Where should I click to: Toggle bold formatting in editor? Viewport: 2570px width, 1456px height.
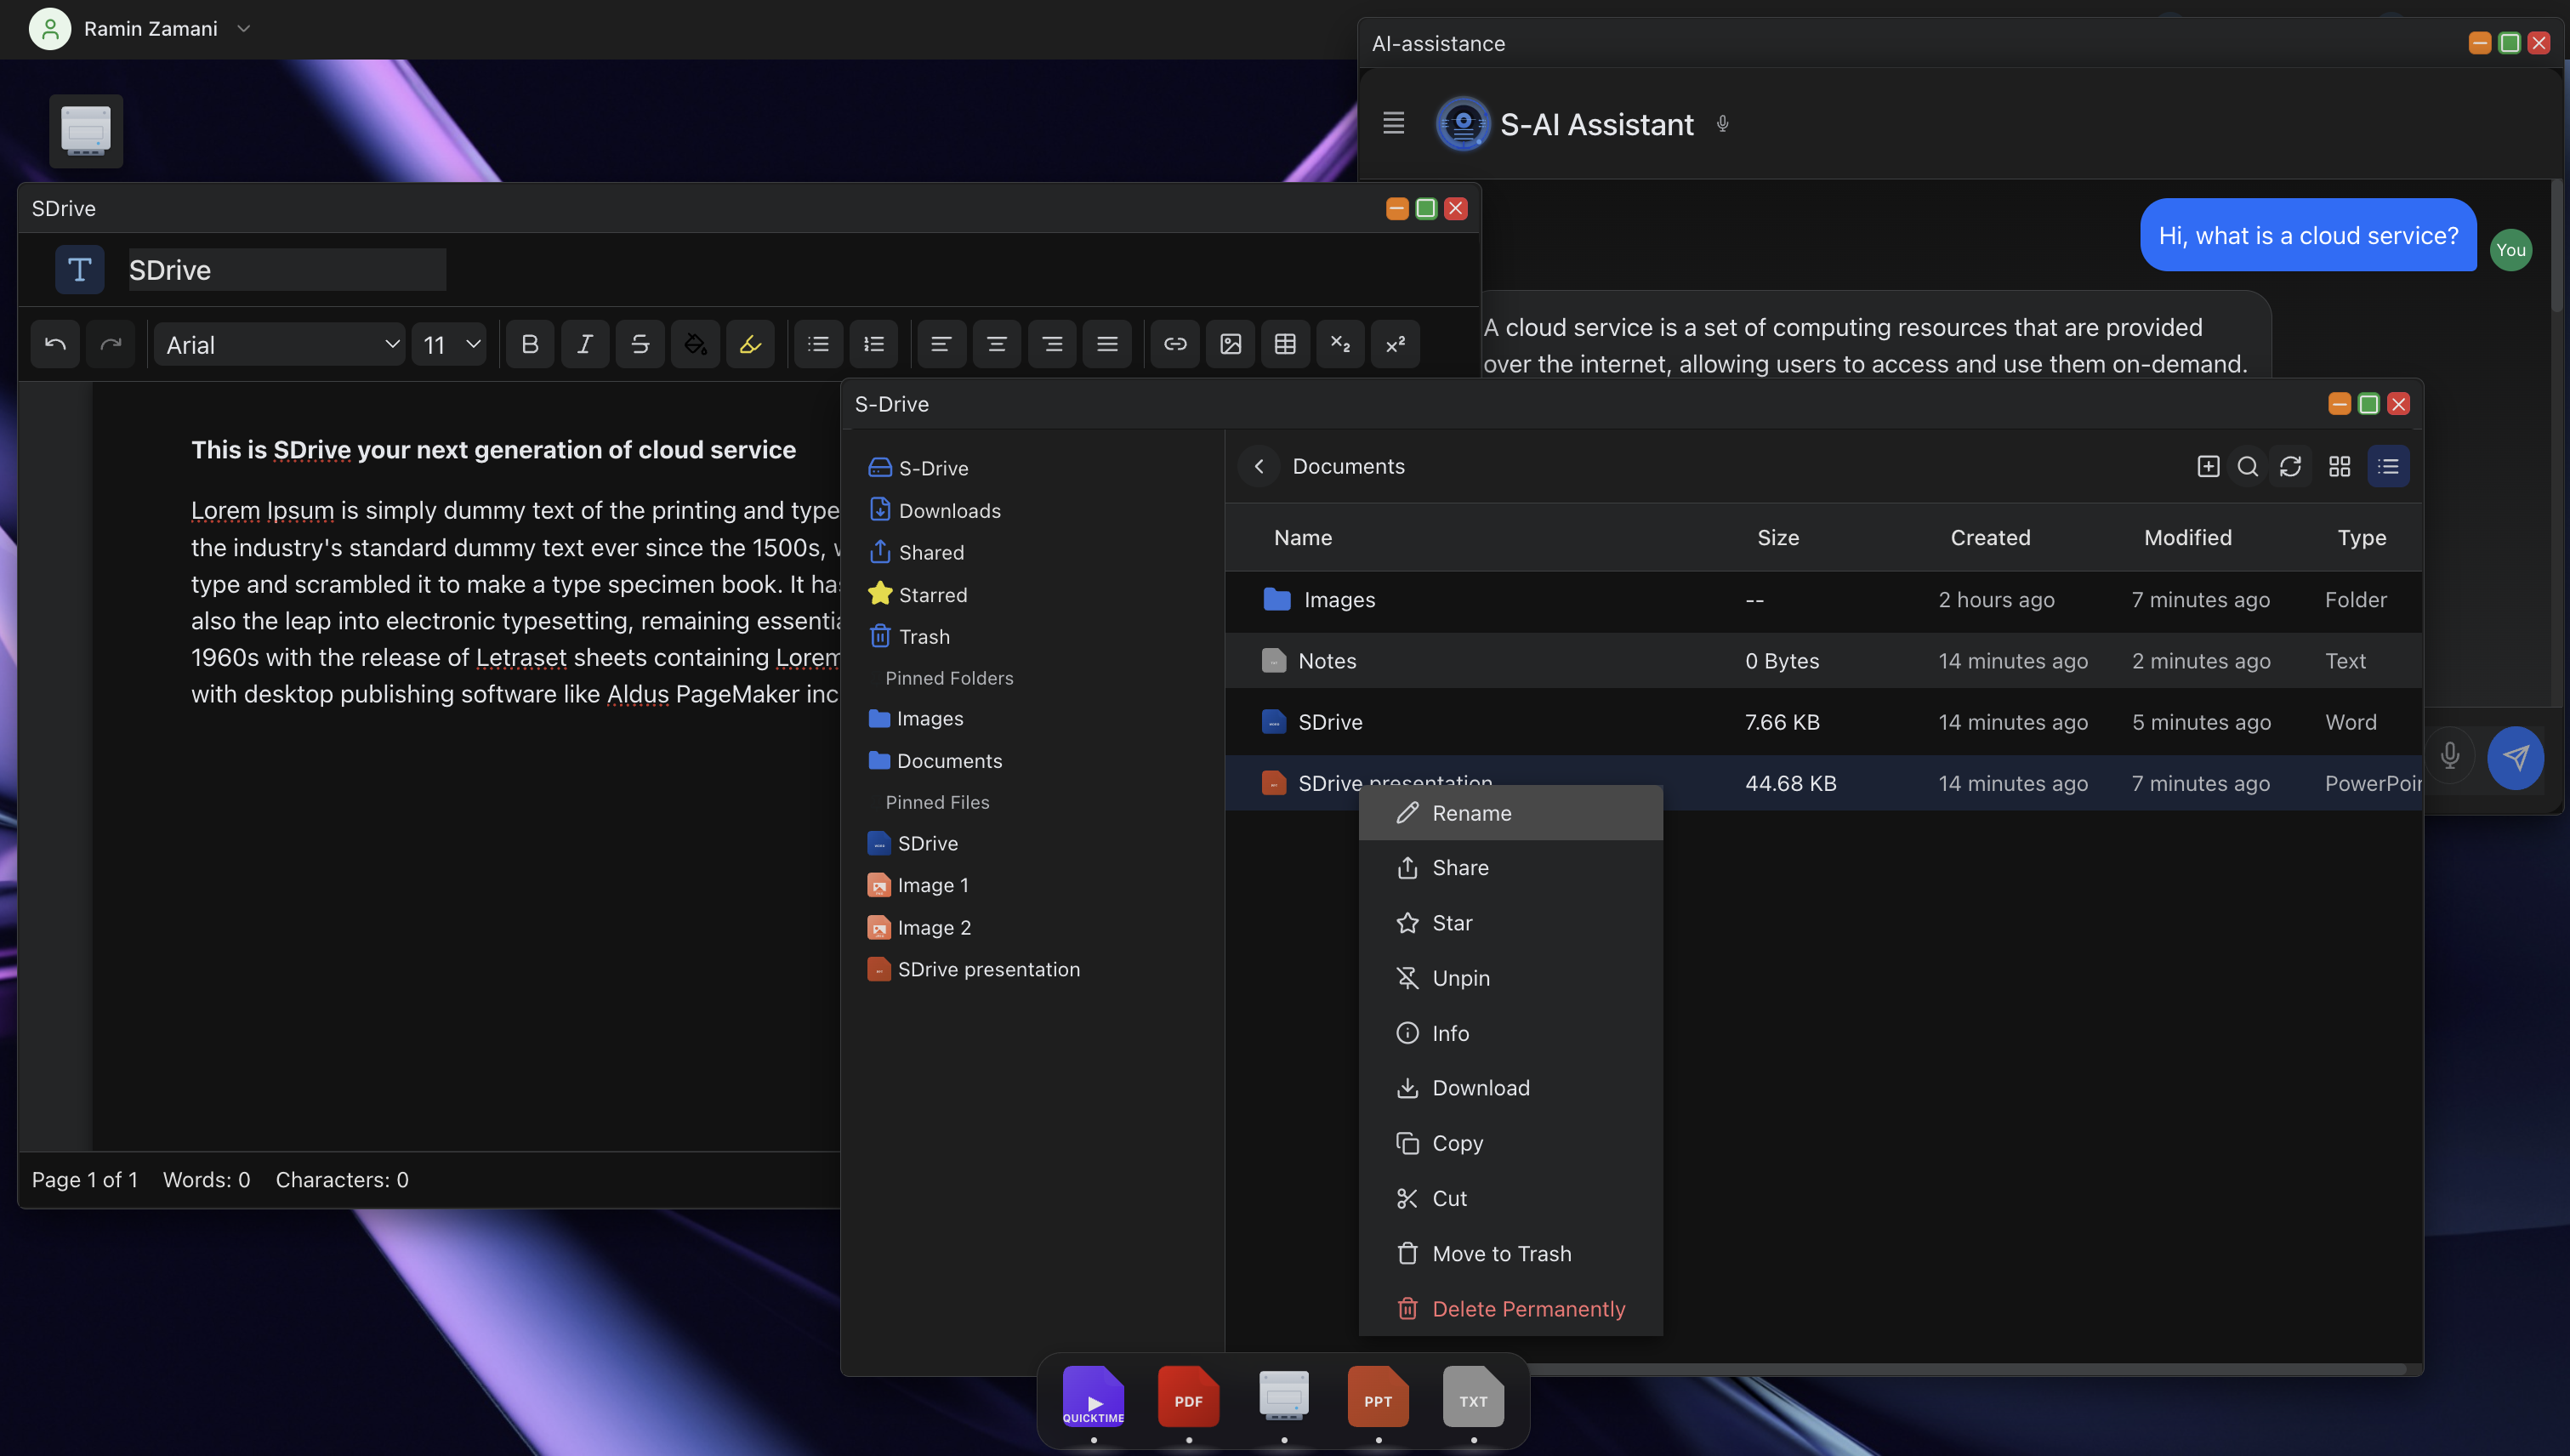coord(530,345)
